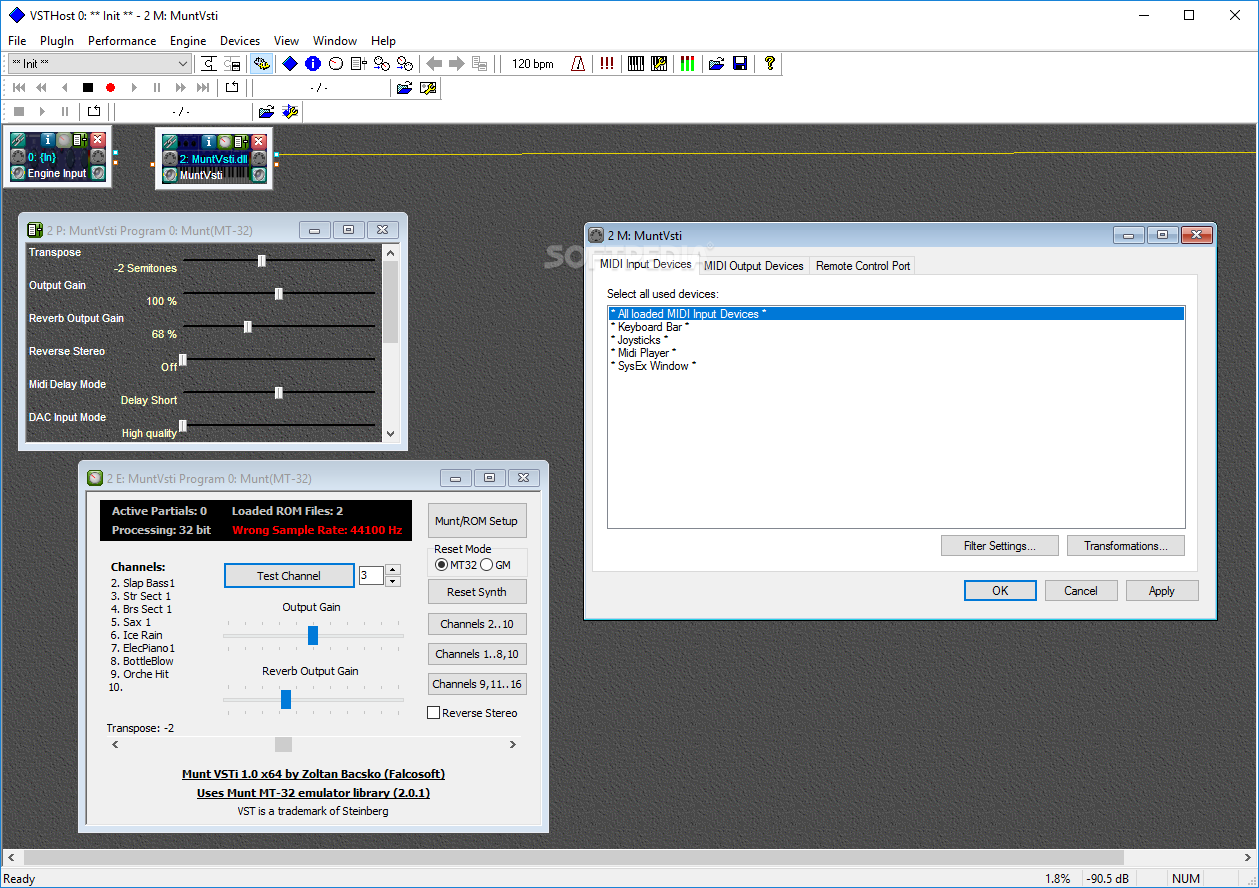Open the Engine menu
The width and height of the screenshot is (1259, 888).
click(x=188, y=41)
